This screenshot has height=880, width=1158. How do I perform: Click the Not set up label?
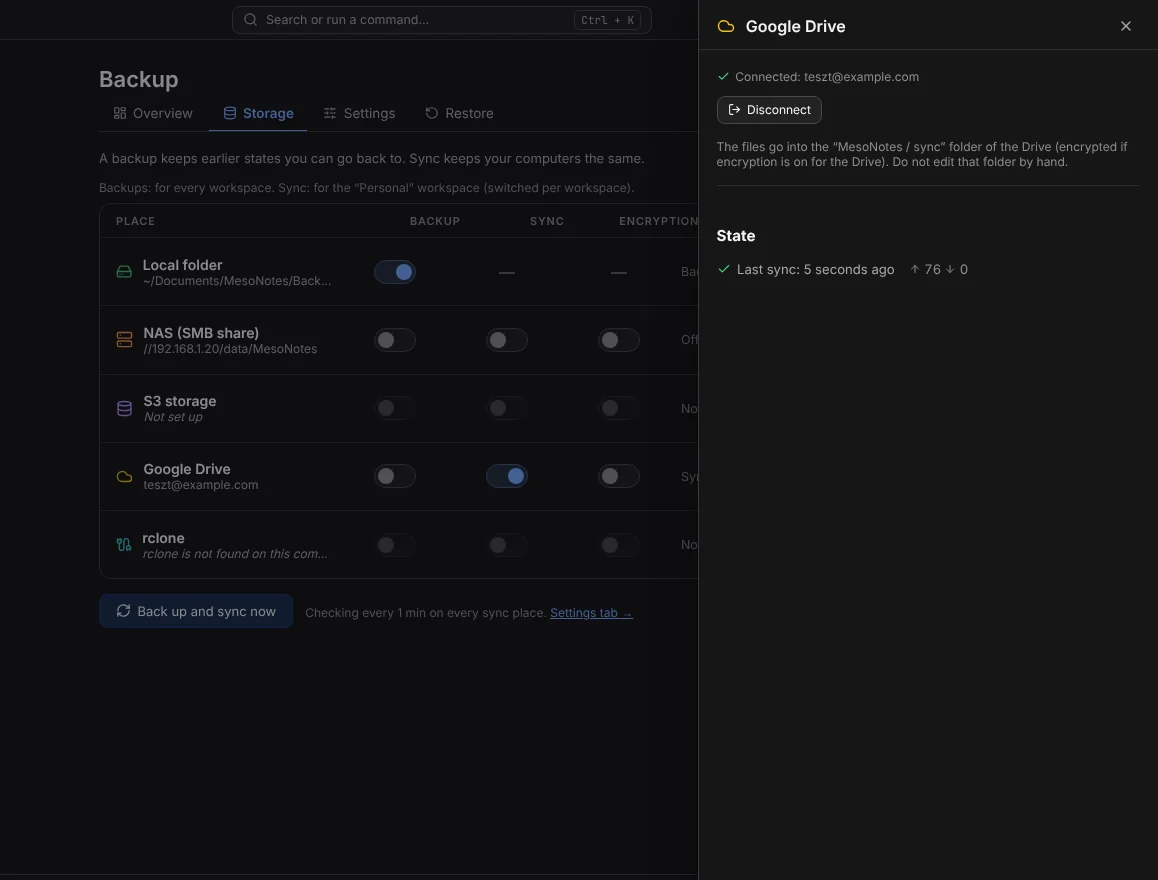pos(173,417)
